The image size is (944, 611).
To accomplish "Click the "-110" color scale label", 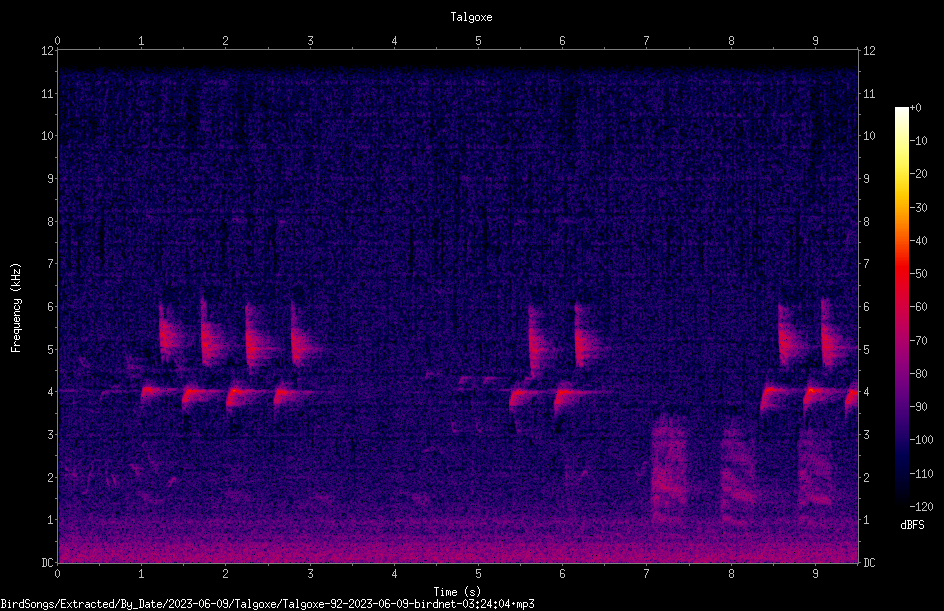I will (x=921, y=474).
